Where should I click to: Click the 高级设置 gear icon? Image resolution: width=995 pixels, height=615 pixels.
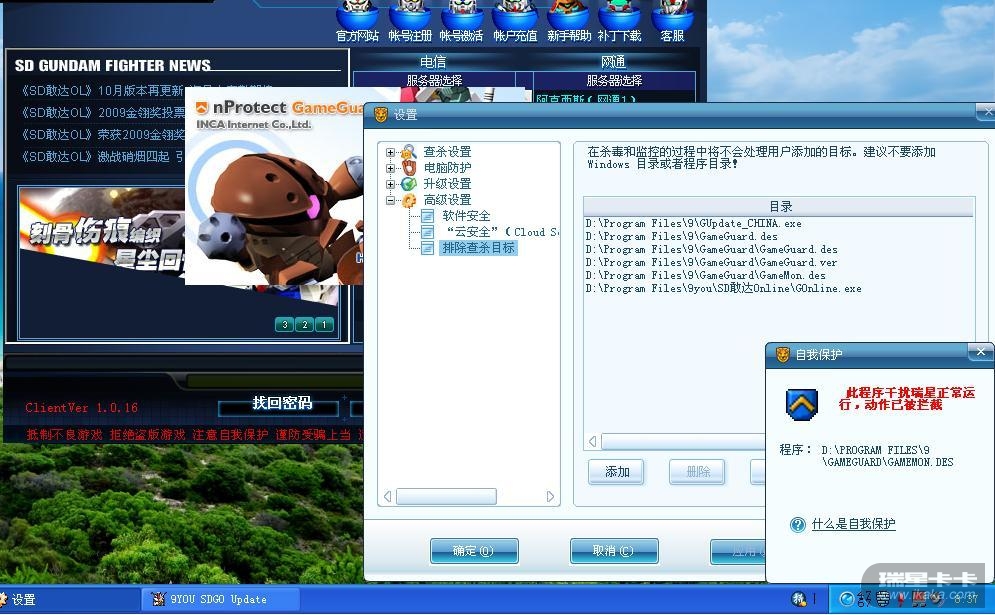tap(409, 200)
